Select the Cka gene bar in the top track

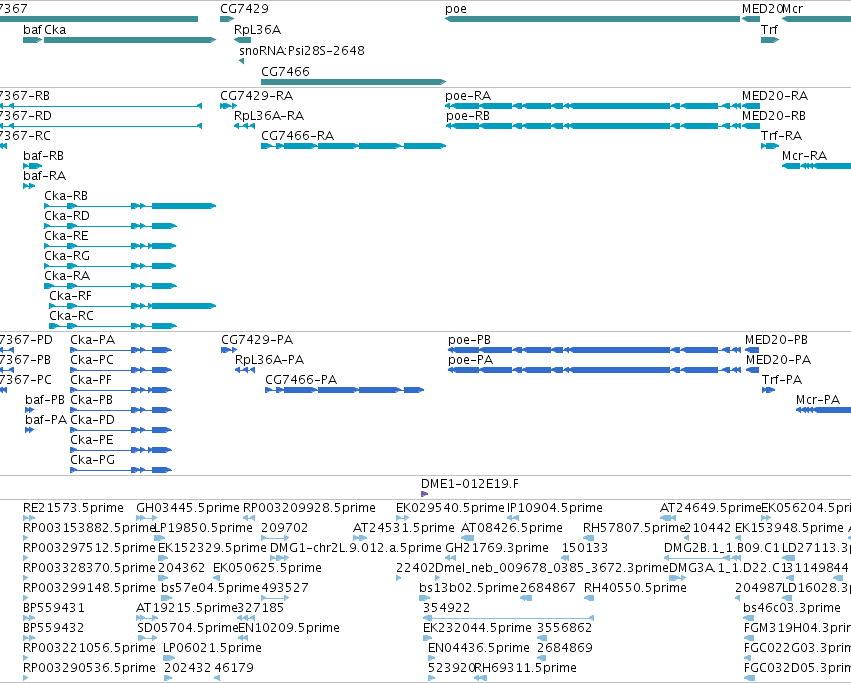(130, 40)
